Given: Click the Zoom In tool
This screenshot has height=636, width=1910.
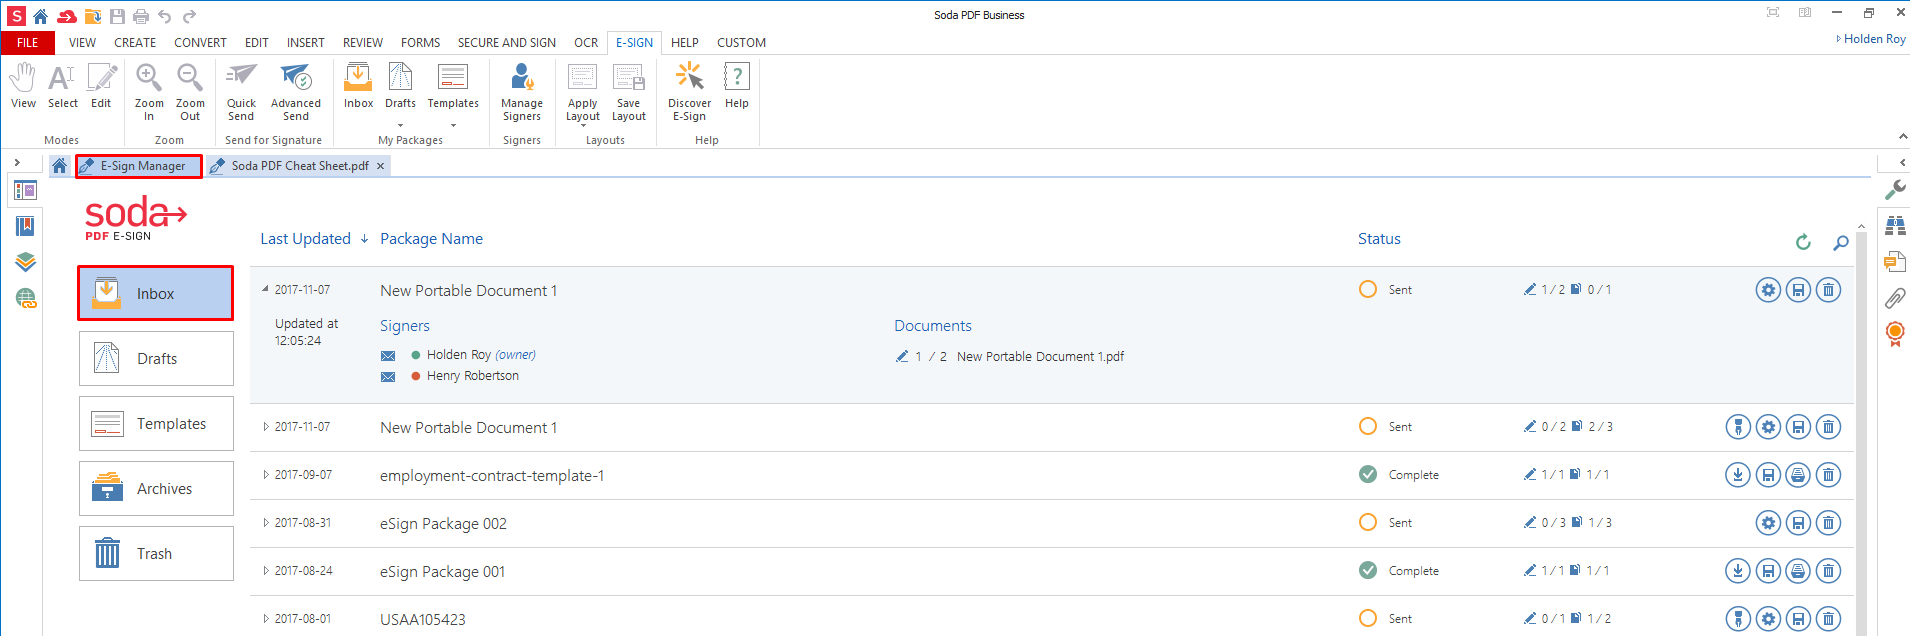Looking at the screenshot, I should coord(149,92).
